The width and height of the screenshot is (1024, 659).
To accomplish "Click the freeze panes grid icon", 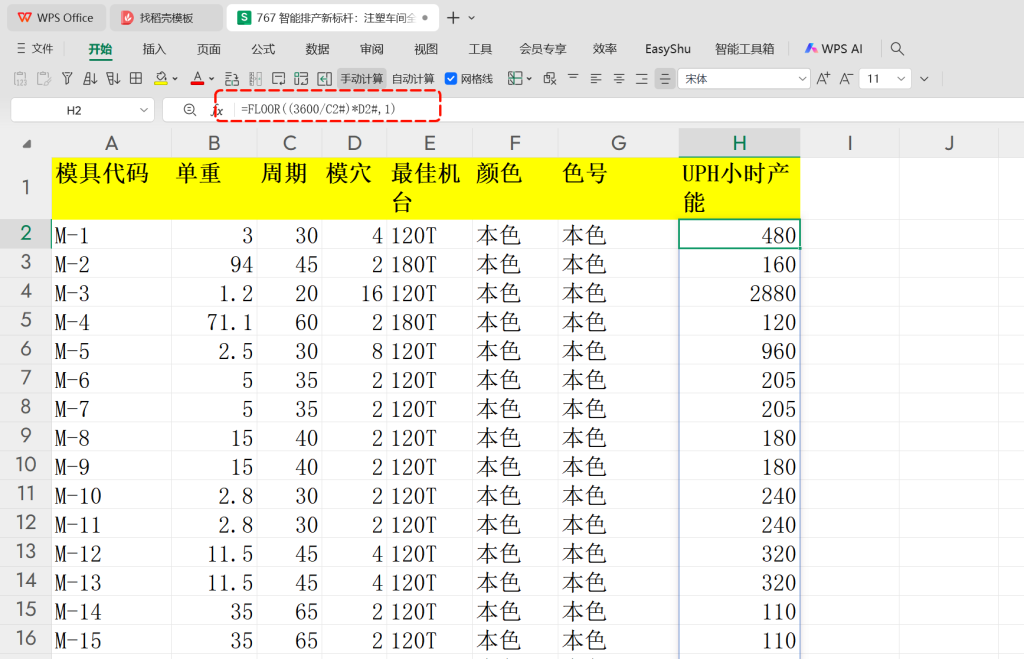I will [515, 79].
